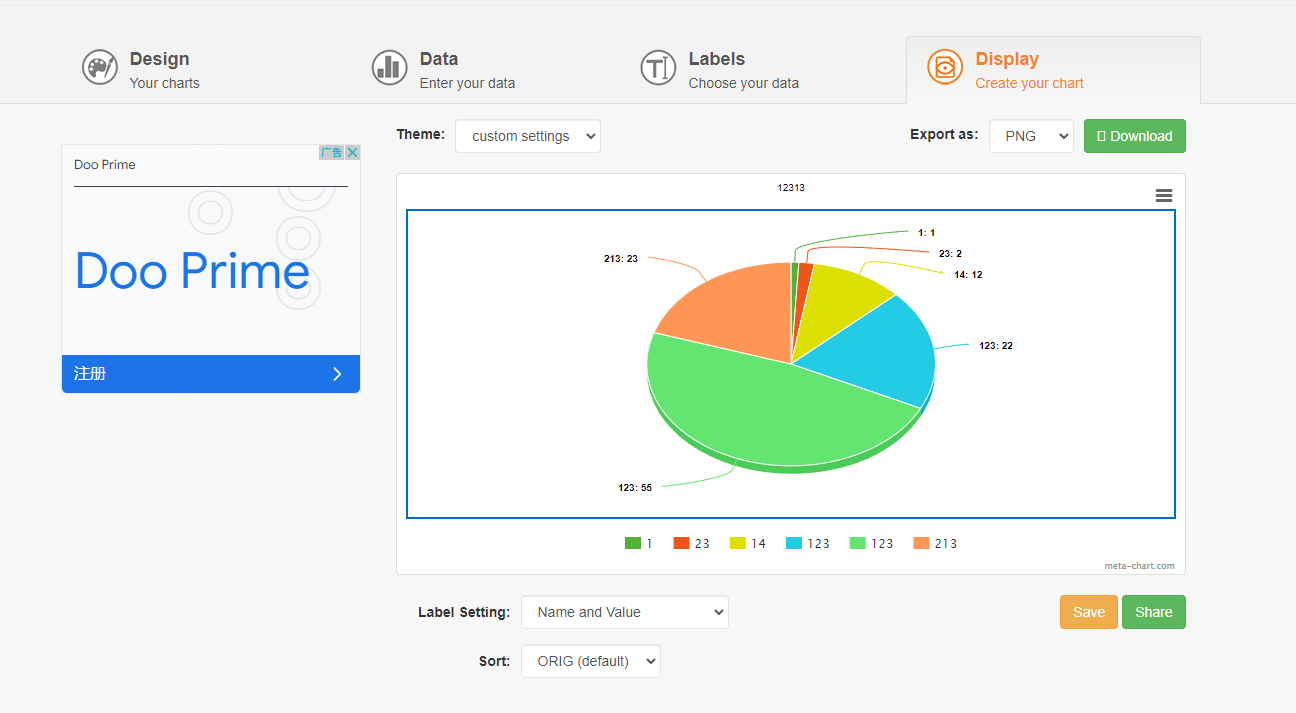The width and height of the screenshot is (1296, 713).
Task: Open the chart hamburger menu icon
Action: (x=1164, y=196)
